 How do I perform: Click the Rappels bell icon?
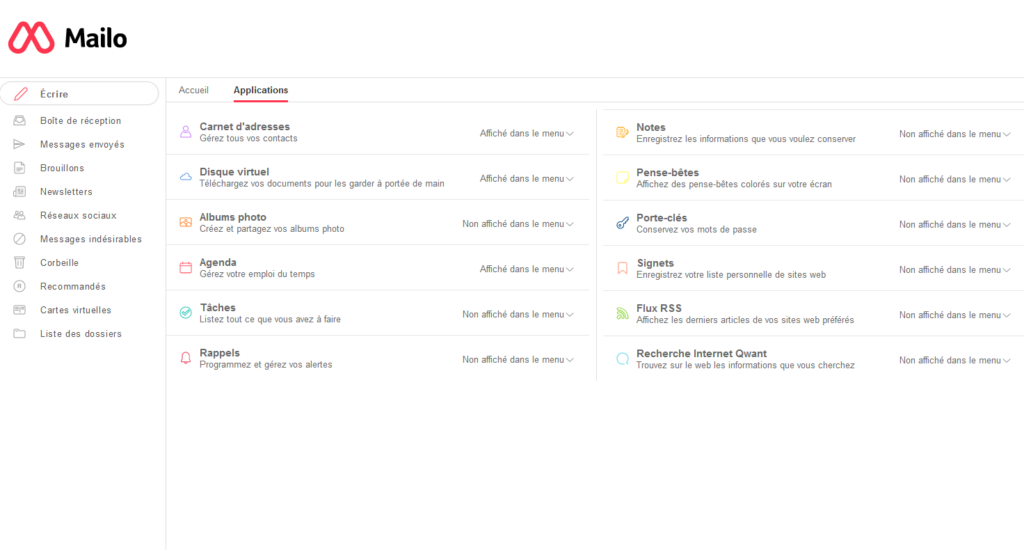coord(185,358)
